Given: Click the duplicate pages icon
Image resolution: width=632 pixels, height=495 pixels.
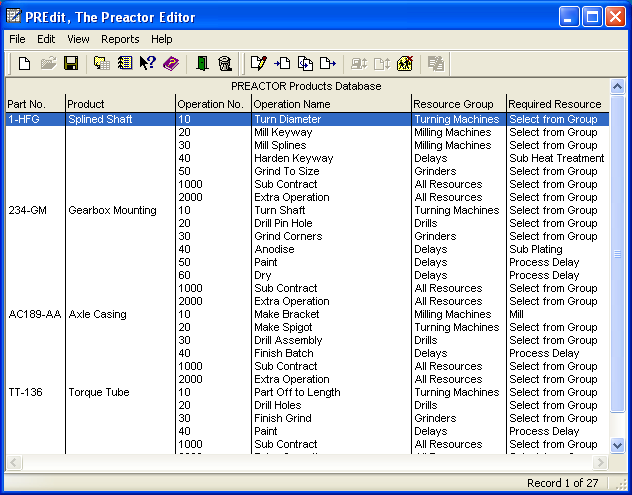Looking at the screenshot, I should click(x=305, y=63).
